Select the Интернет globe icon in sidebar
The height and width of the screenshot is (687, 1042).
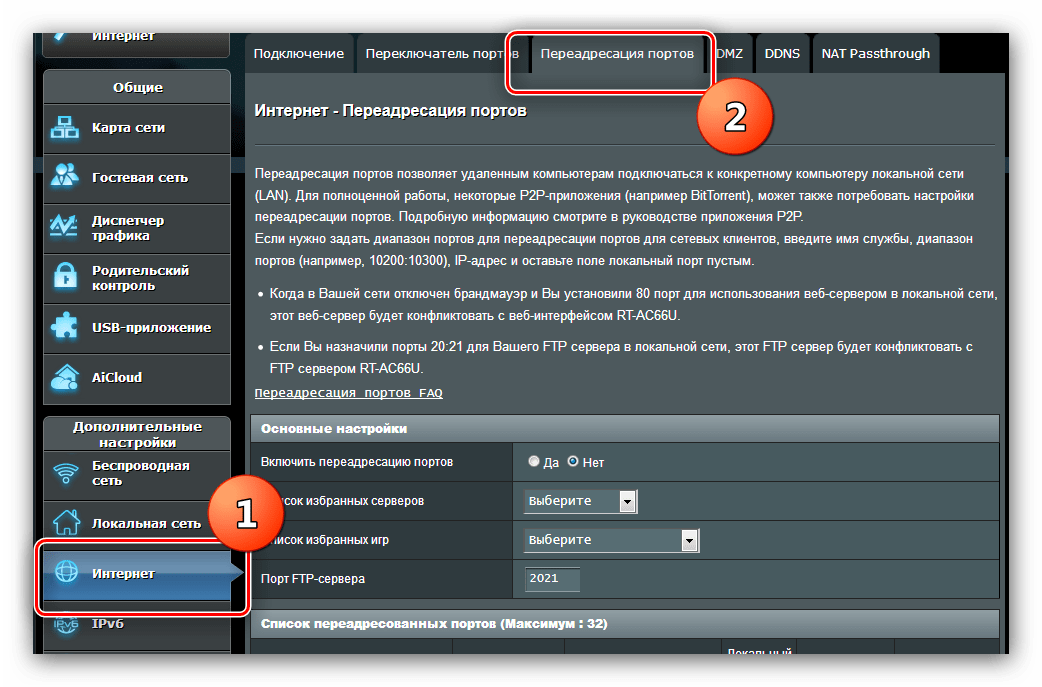(66, 573)
